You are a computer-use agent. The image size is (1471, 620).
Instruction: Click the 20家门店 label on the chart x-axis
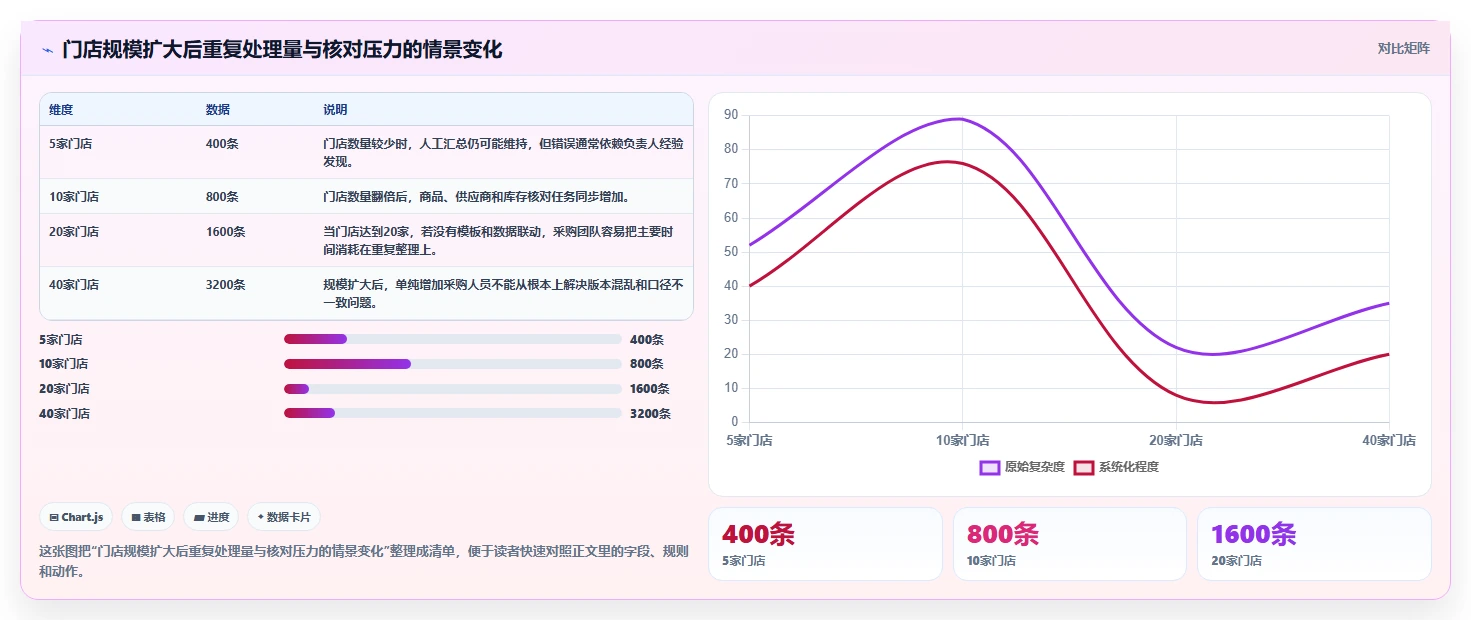[x=1176, y=440]
